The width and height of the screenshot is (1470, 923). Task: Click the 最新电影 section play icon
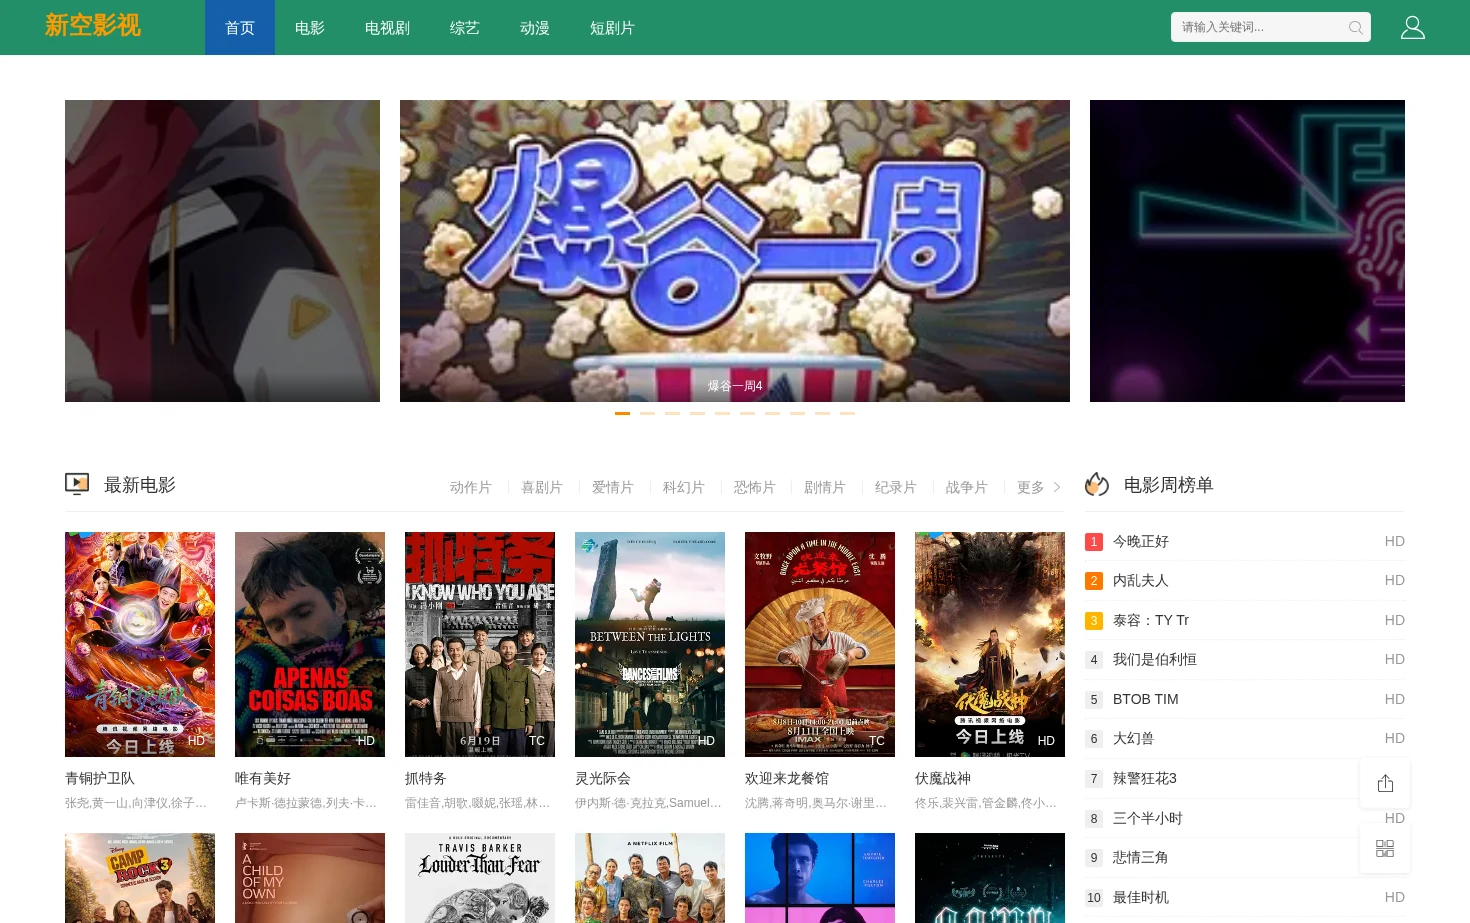point(77,485)
